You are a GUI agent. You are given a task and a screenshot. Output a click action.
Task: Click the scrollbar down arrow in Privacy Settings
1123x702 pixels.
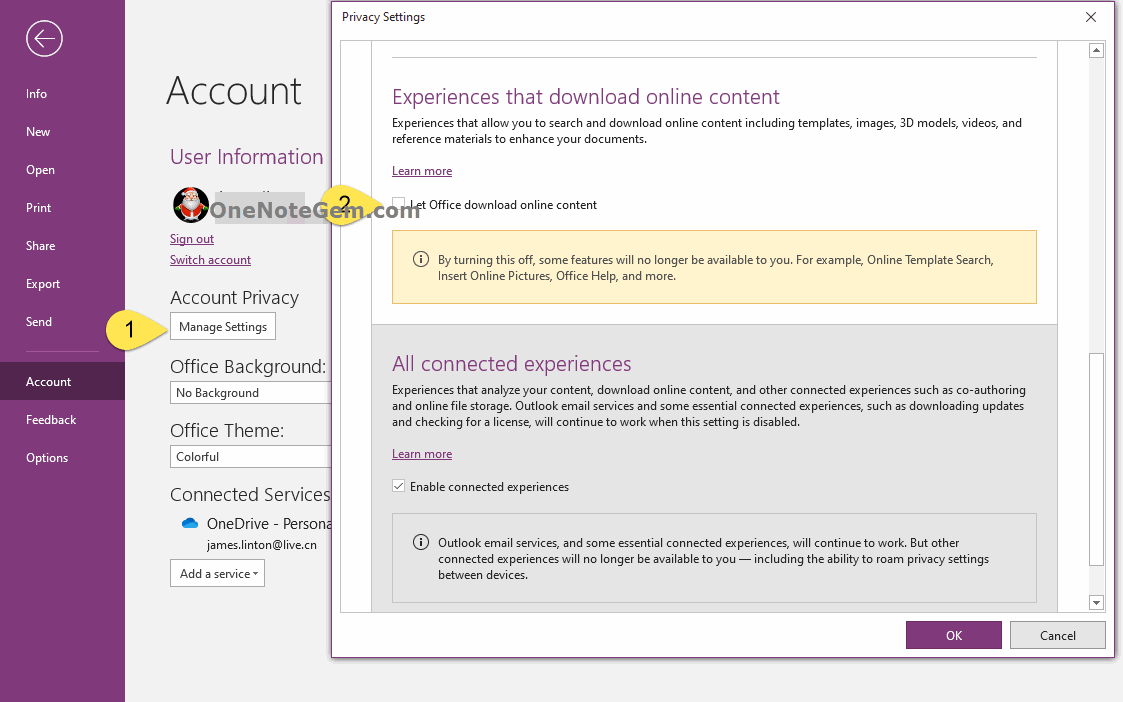[1097, 602]
